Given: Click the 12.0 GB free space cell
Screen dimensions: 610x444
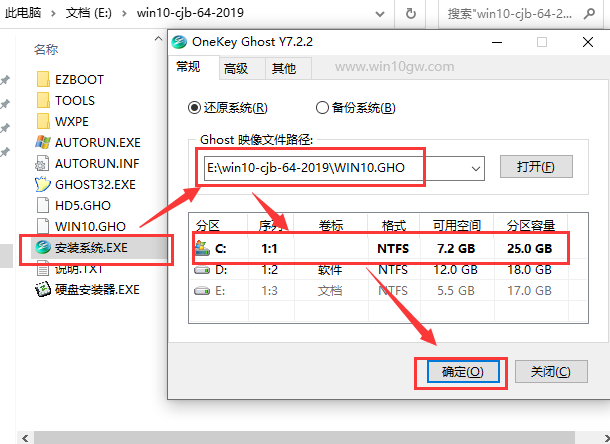Looking at the screenshot, I should 456,270.
